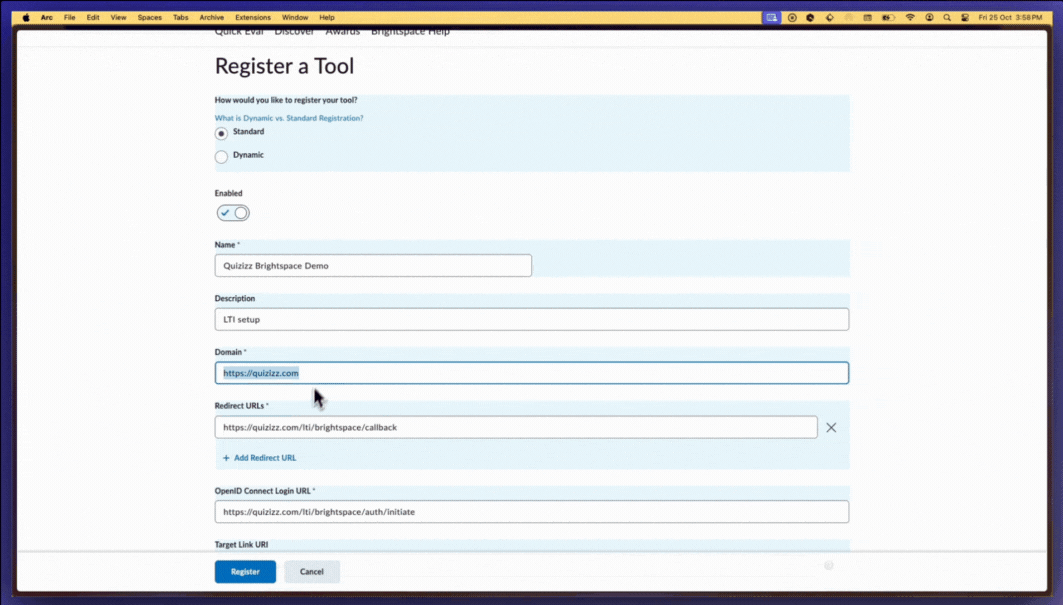This screenshot has height=605, width=1063.
Task: Open the Edit menu
Action: click(93, 18)
